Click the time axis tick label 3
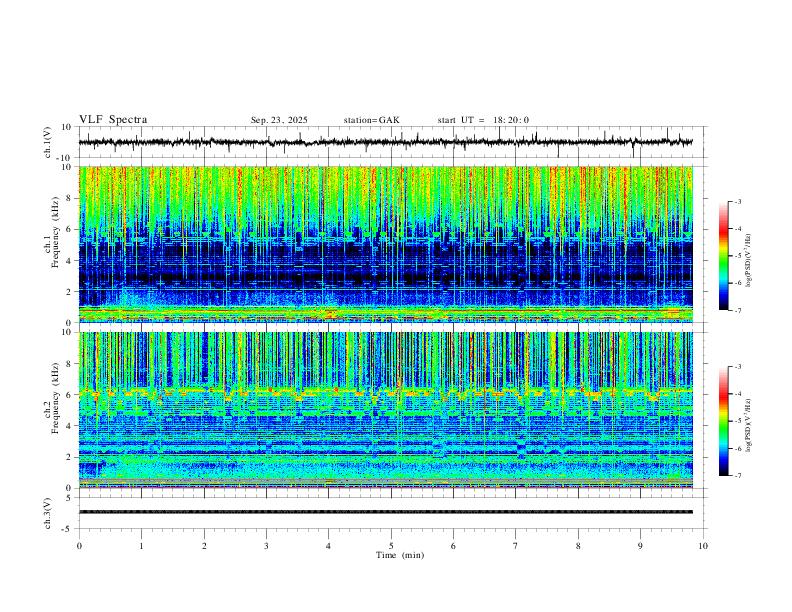Screen dimensions: 792x612 [266, 546]
